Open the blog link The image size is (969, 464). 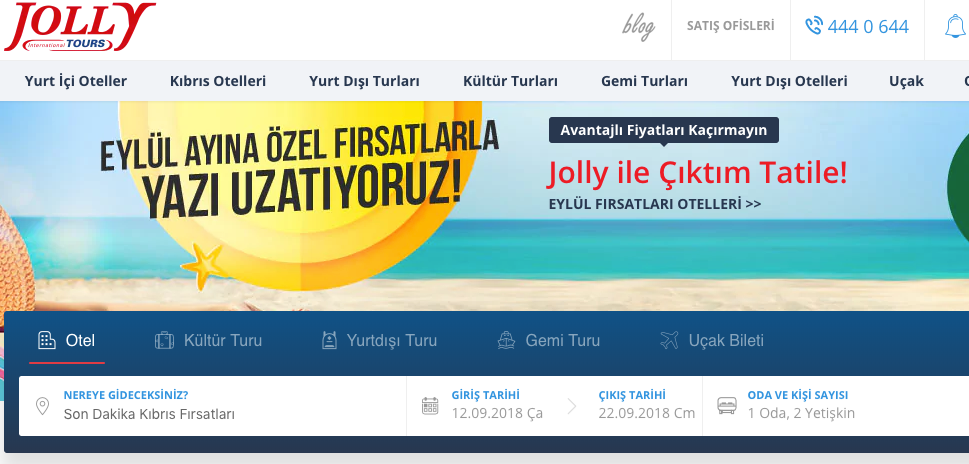[x=638, y=27]
